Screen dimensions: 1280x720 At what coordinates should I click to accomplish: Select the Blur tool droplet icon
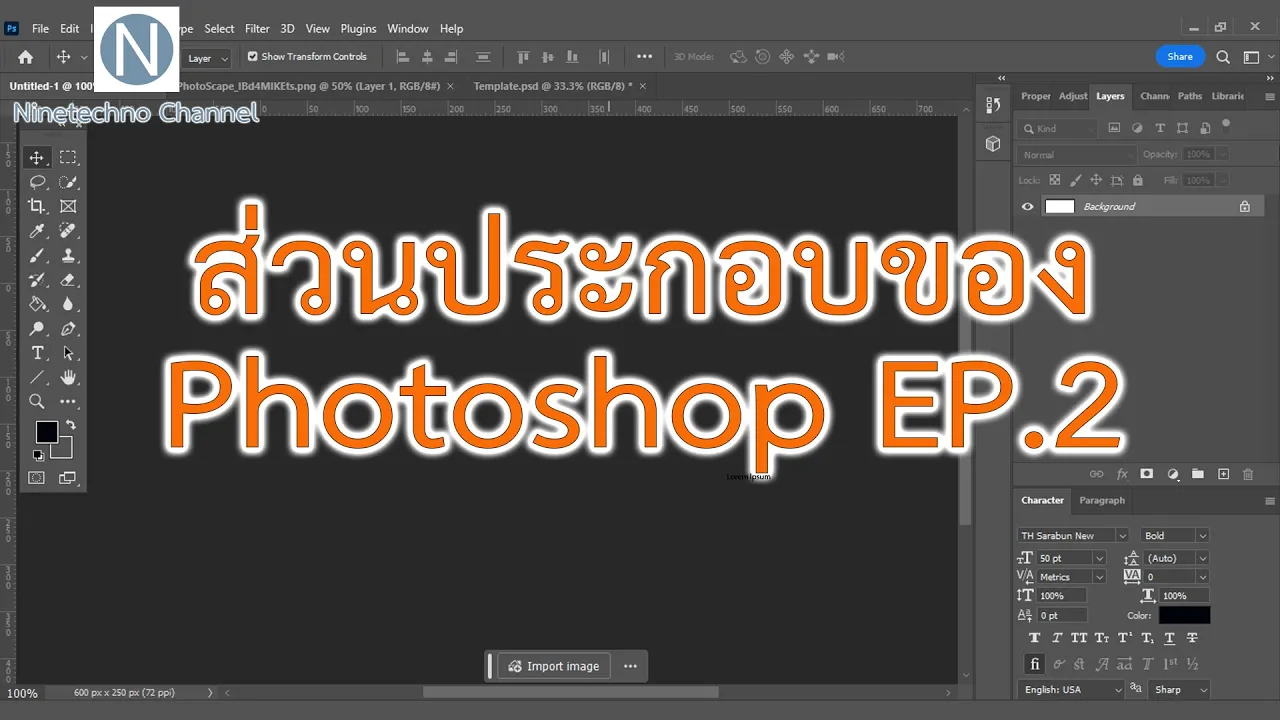(68, 304)
